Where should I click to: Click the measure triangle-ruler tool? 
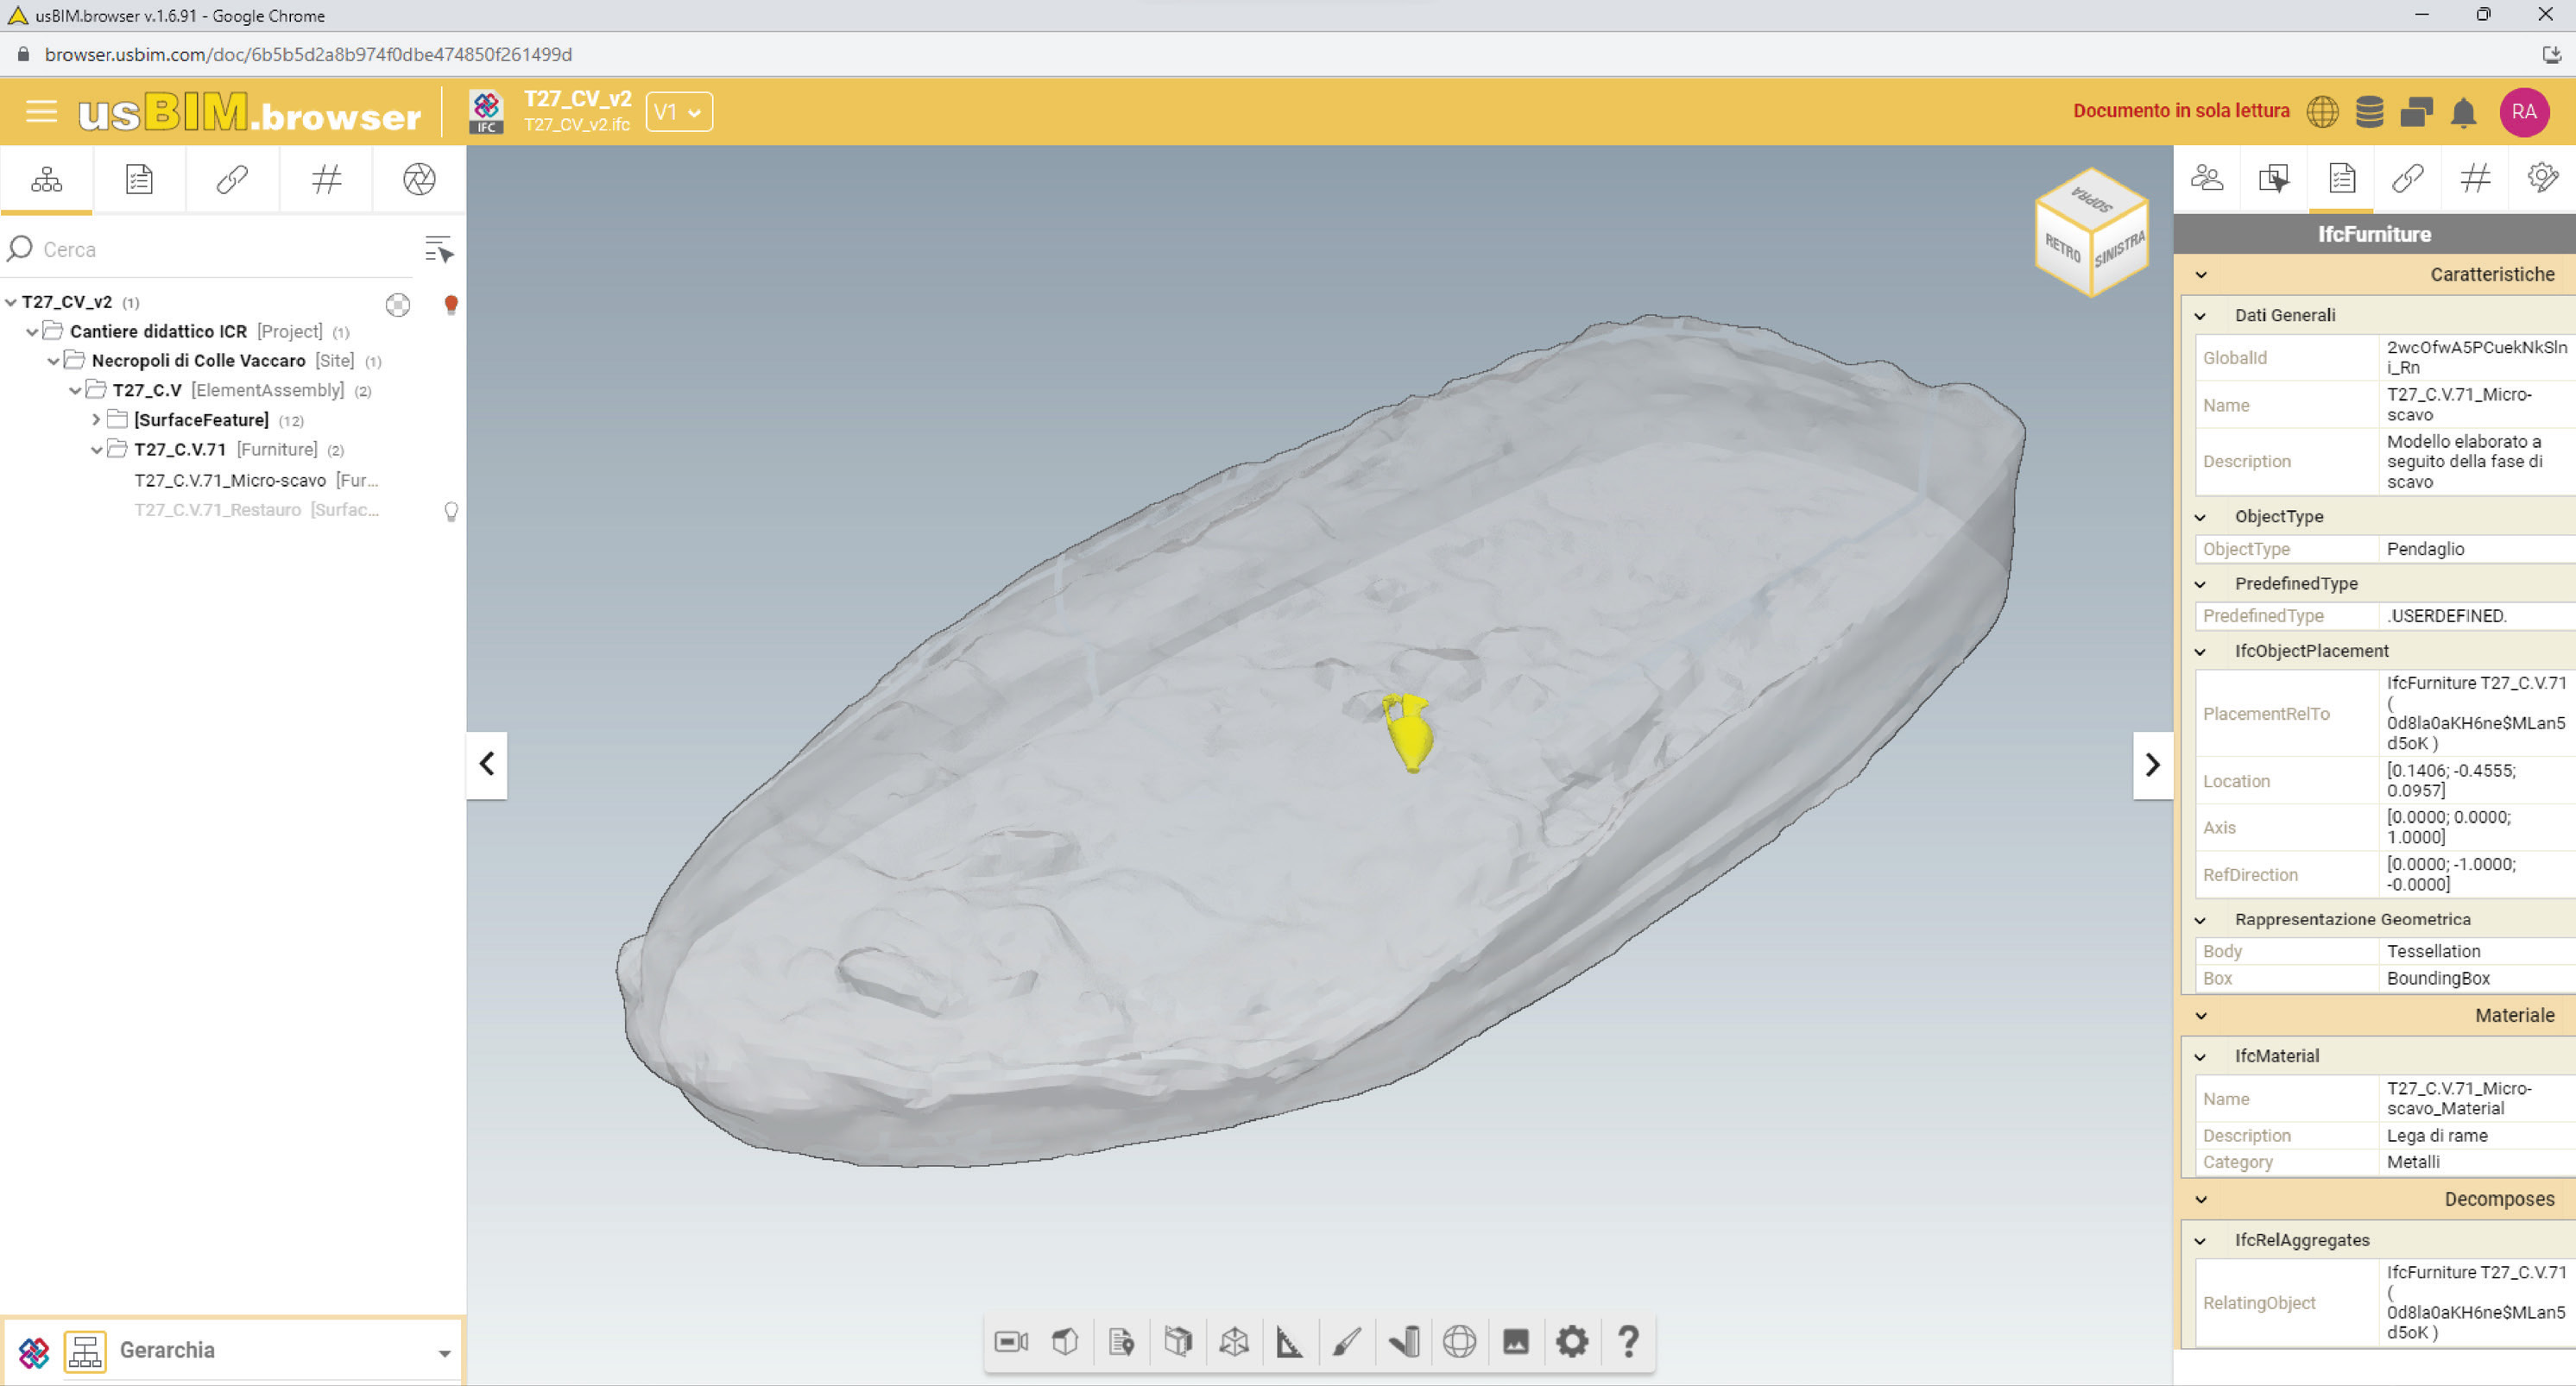(x=1289, y=1341)
